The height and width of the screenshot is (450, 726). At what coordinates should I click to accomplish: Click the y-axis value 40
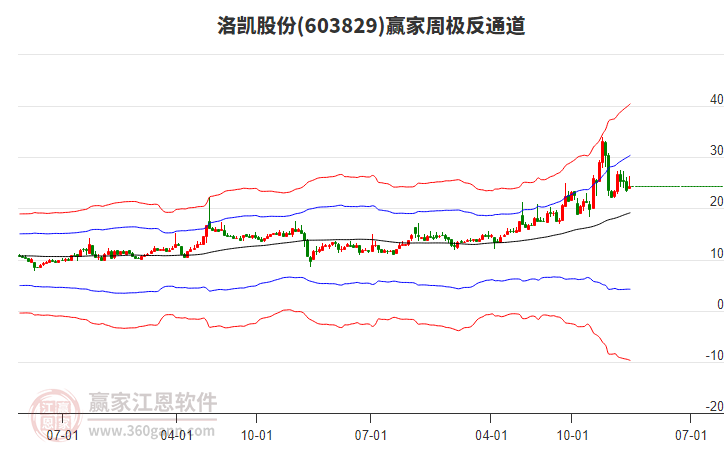pyautogui.click(x=716, y=100)
